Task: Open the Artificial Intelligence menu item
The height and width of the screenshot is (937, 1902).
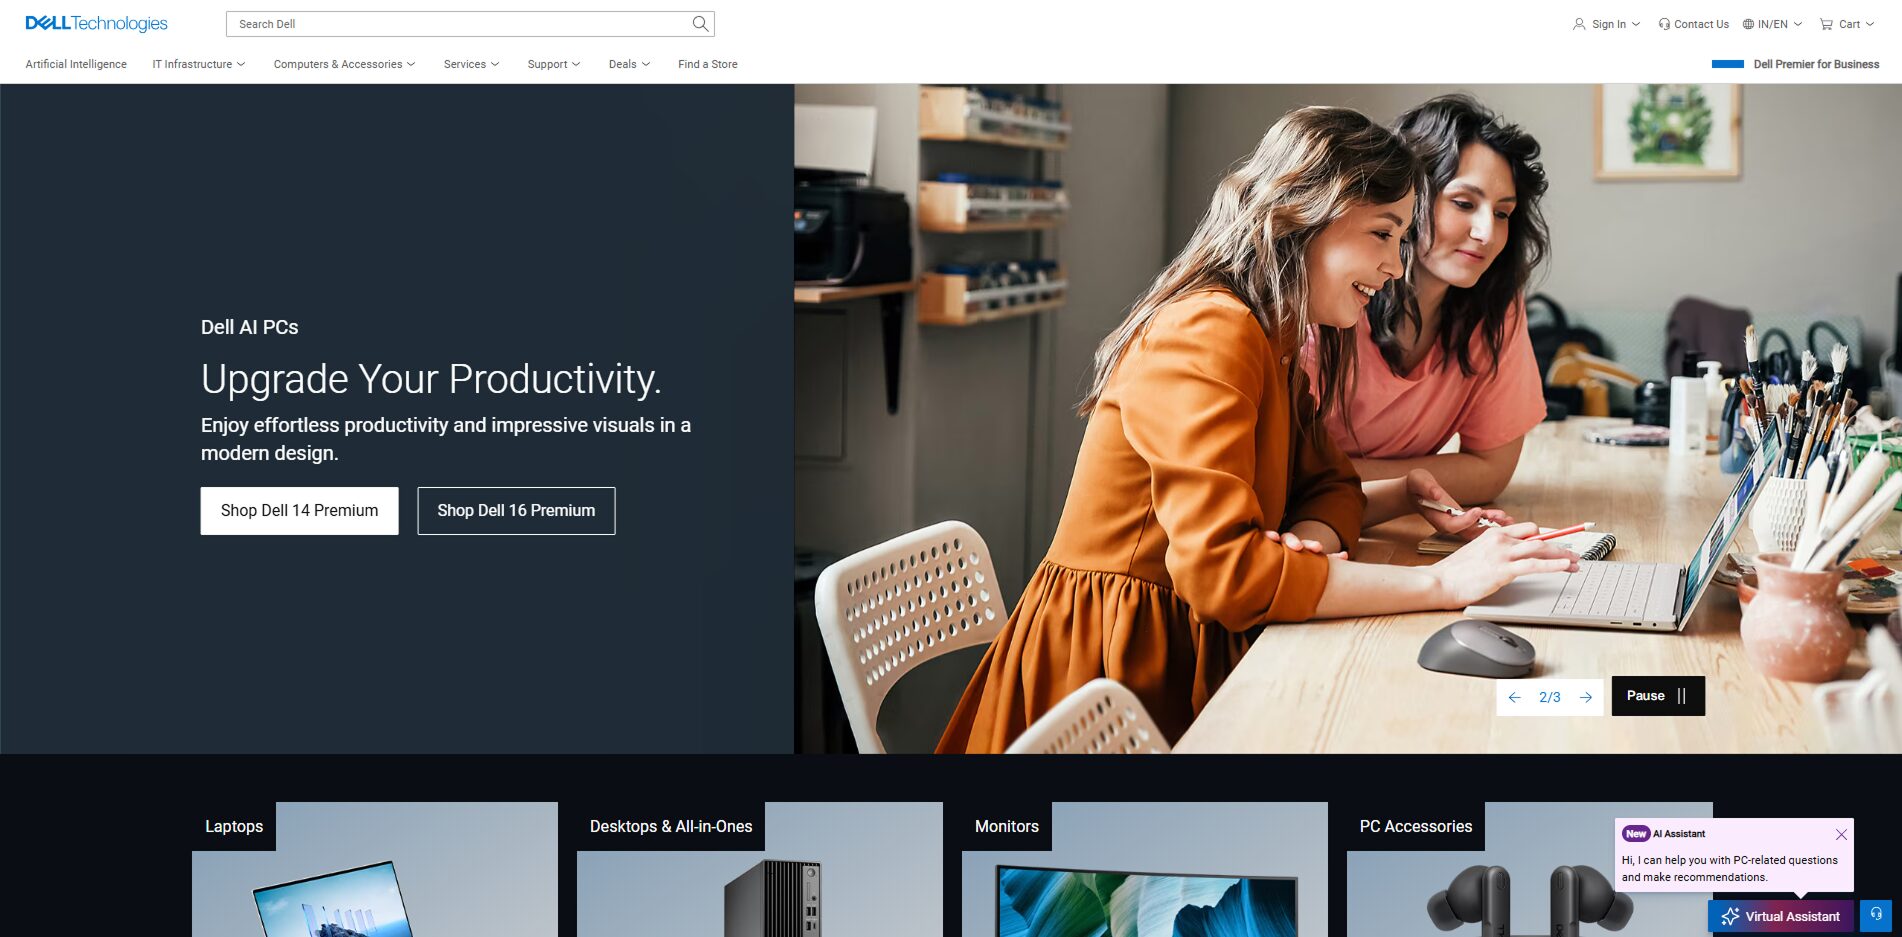Action: coord(76,64)
